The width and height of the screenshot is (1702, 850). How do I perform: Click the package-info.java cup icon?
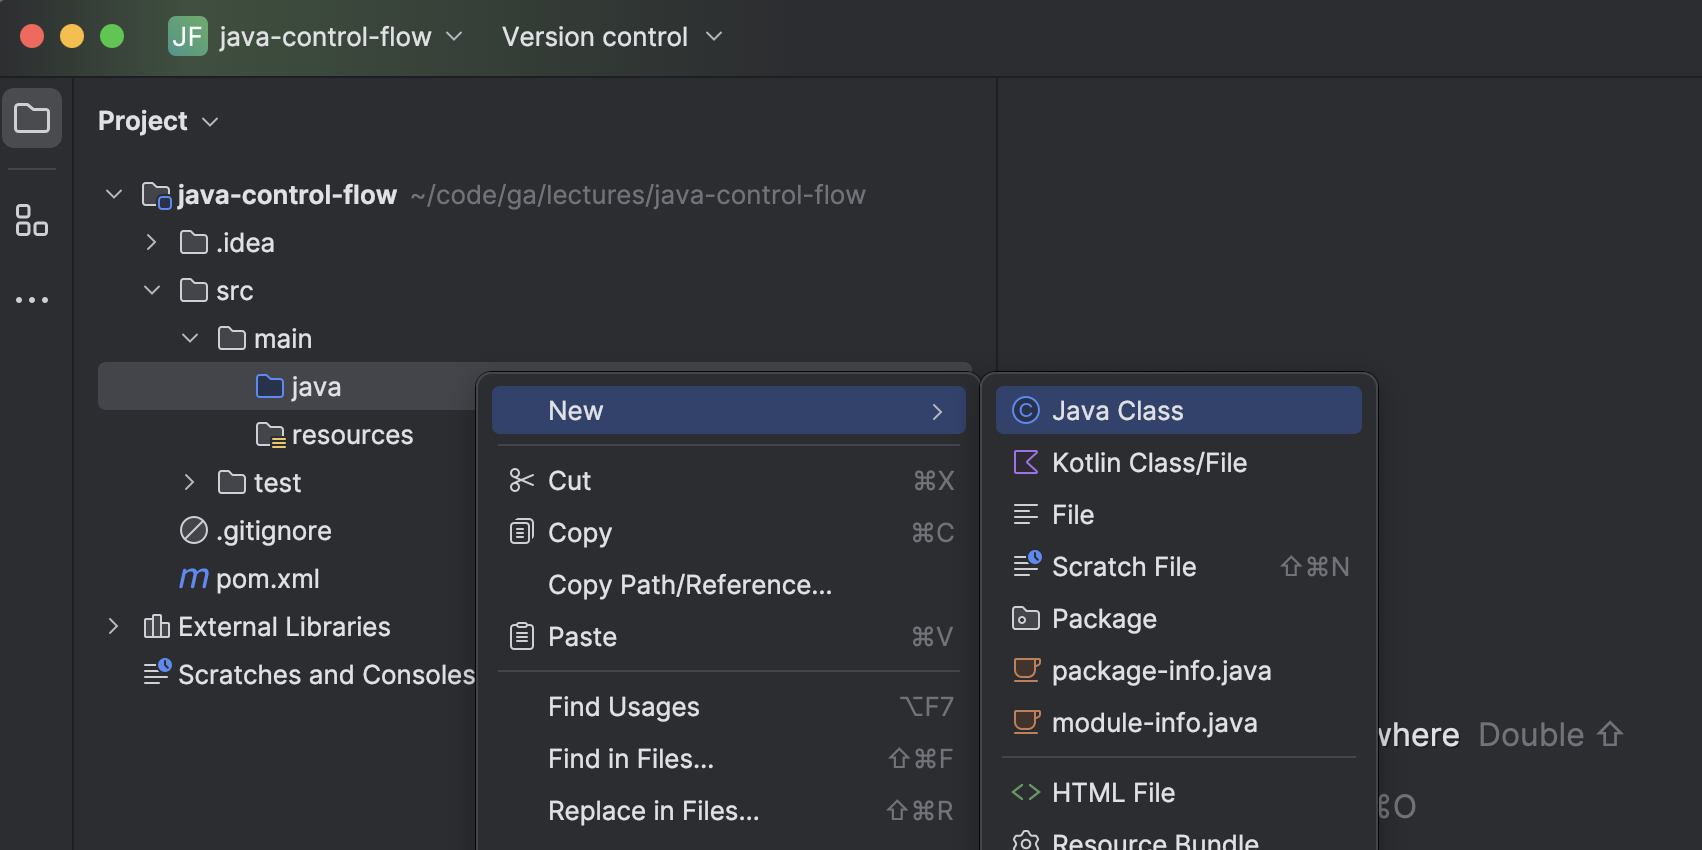pos(1027,670)
